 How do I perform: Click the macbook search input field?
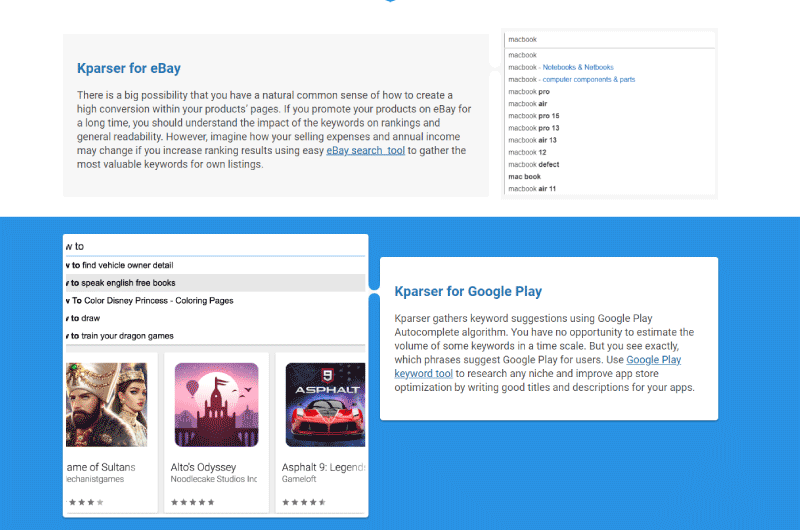point(609,40)
